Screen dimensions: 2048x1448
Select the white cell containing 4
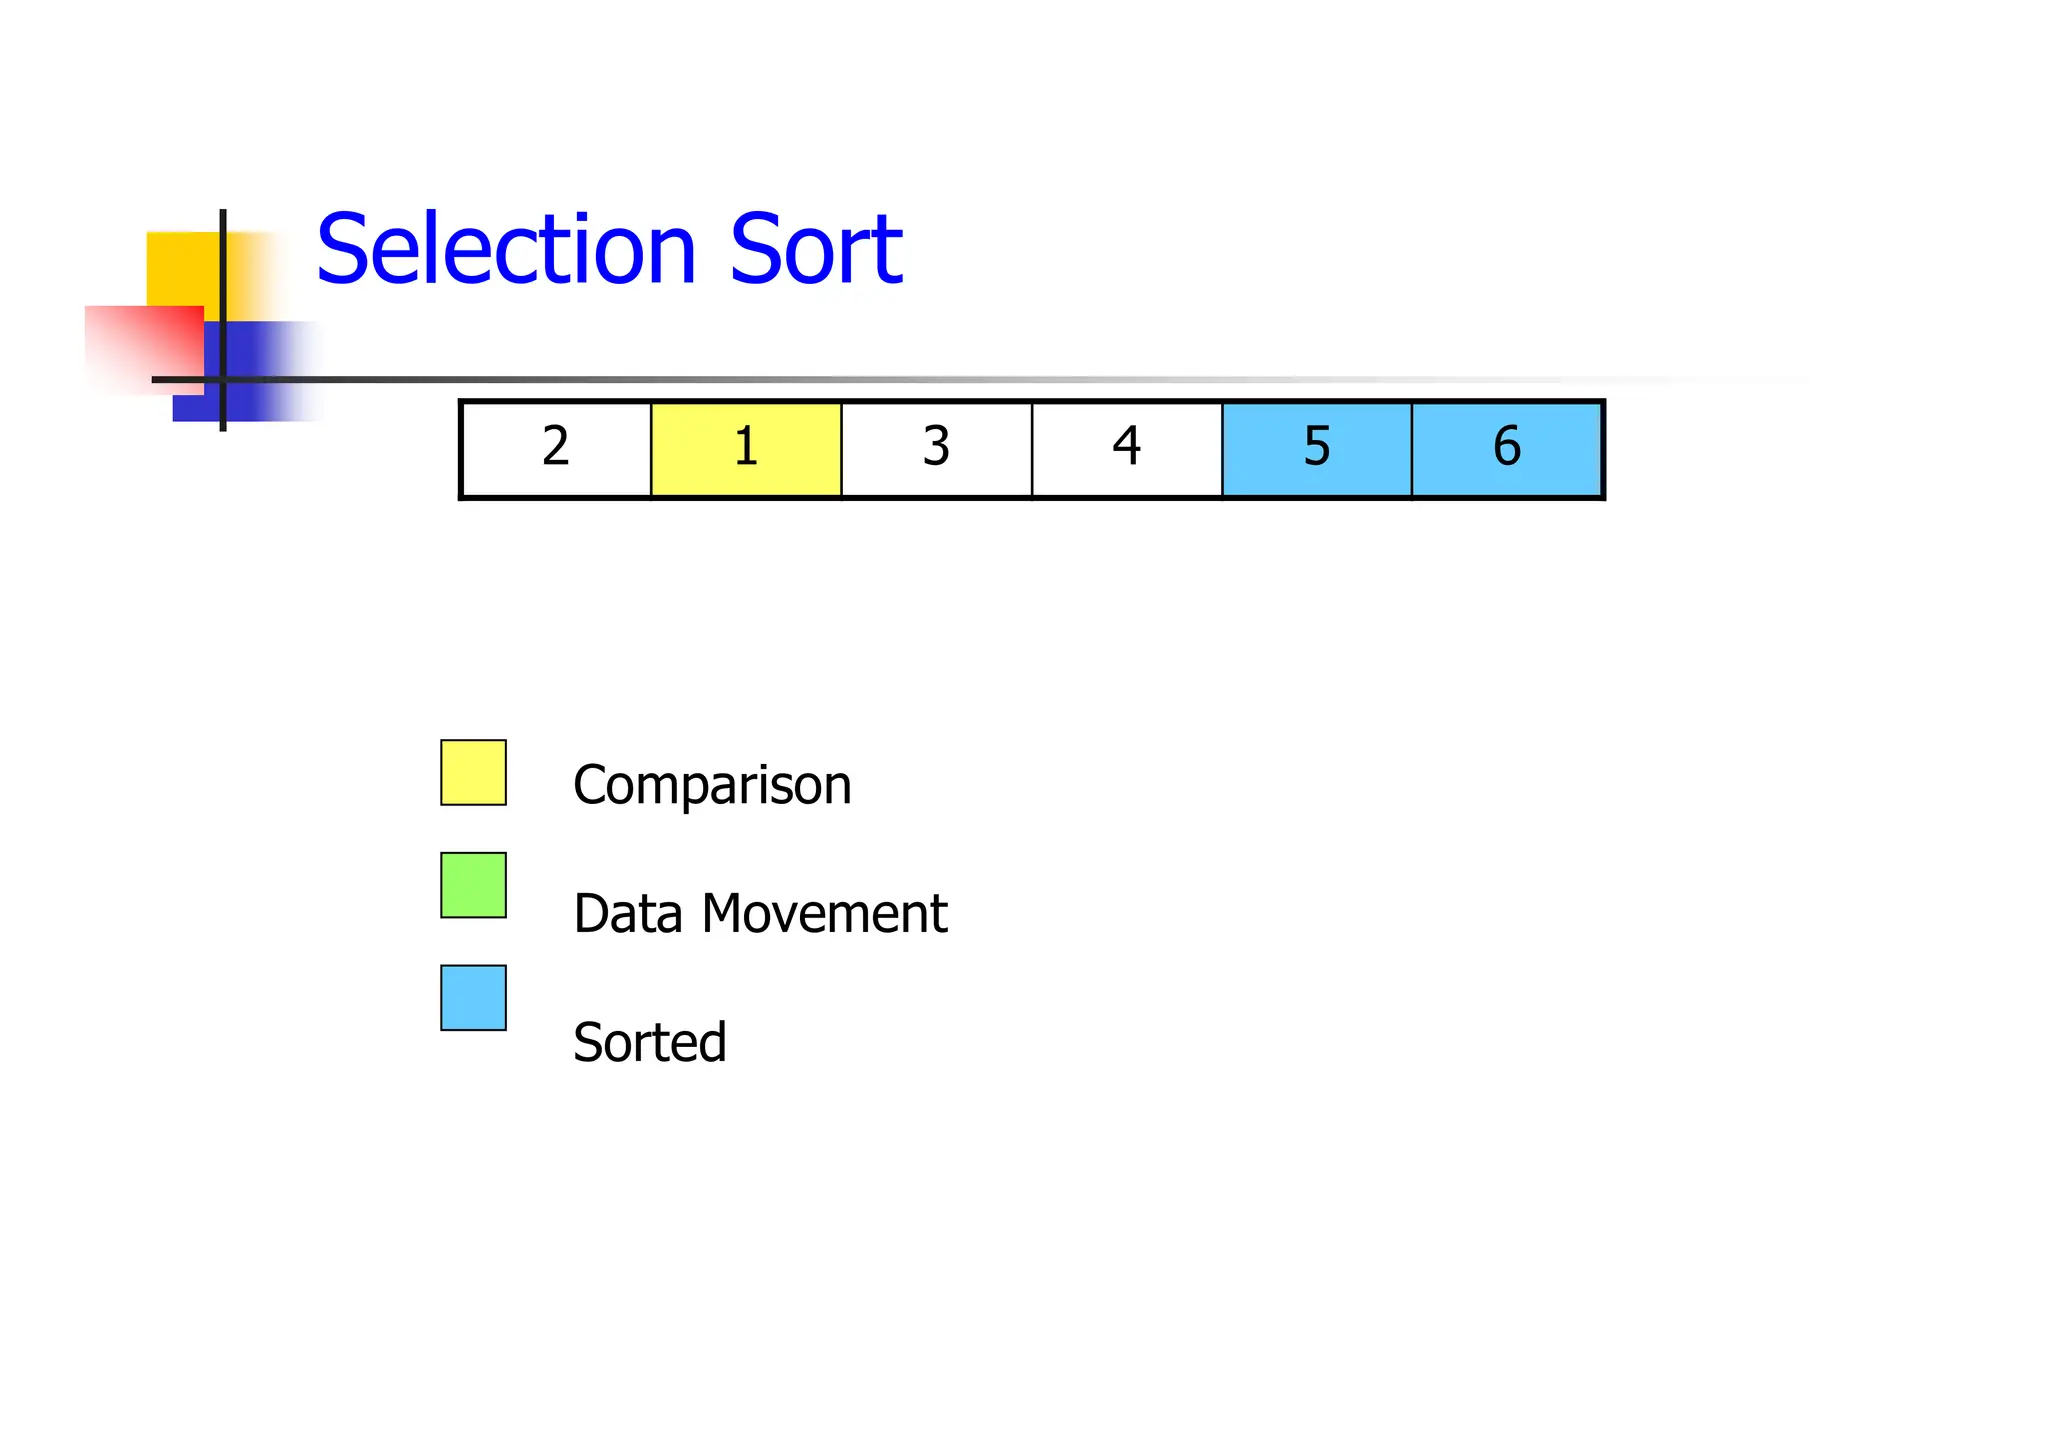click(x=1126, y=449)
